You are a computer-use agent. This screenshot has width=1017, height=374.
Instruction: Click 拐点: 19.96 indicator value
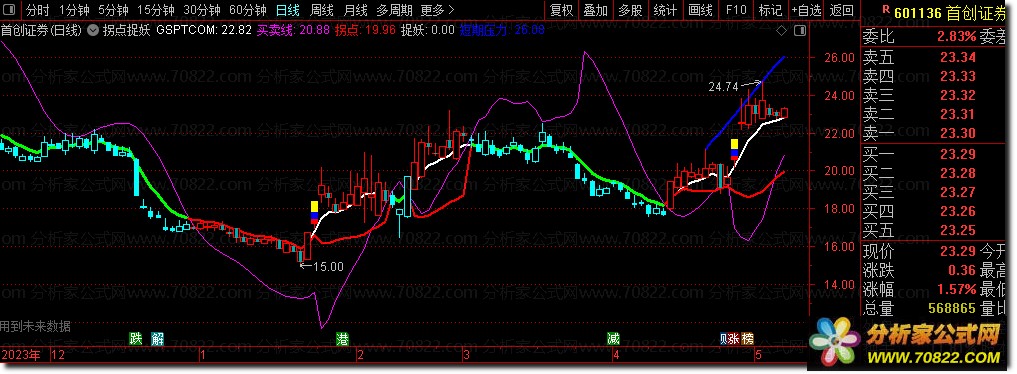[x=365, y=30]
